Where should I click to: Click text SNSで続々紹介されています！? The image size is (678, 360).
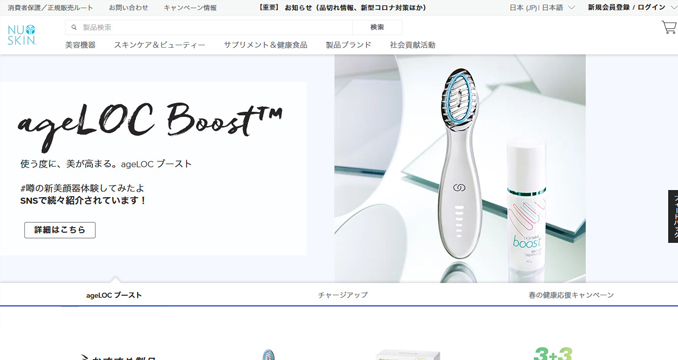point(83,201)
